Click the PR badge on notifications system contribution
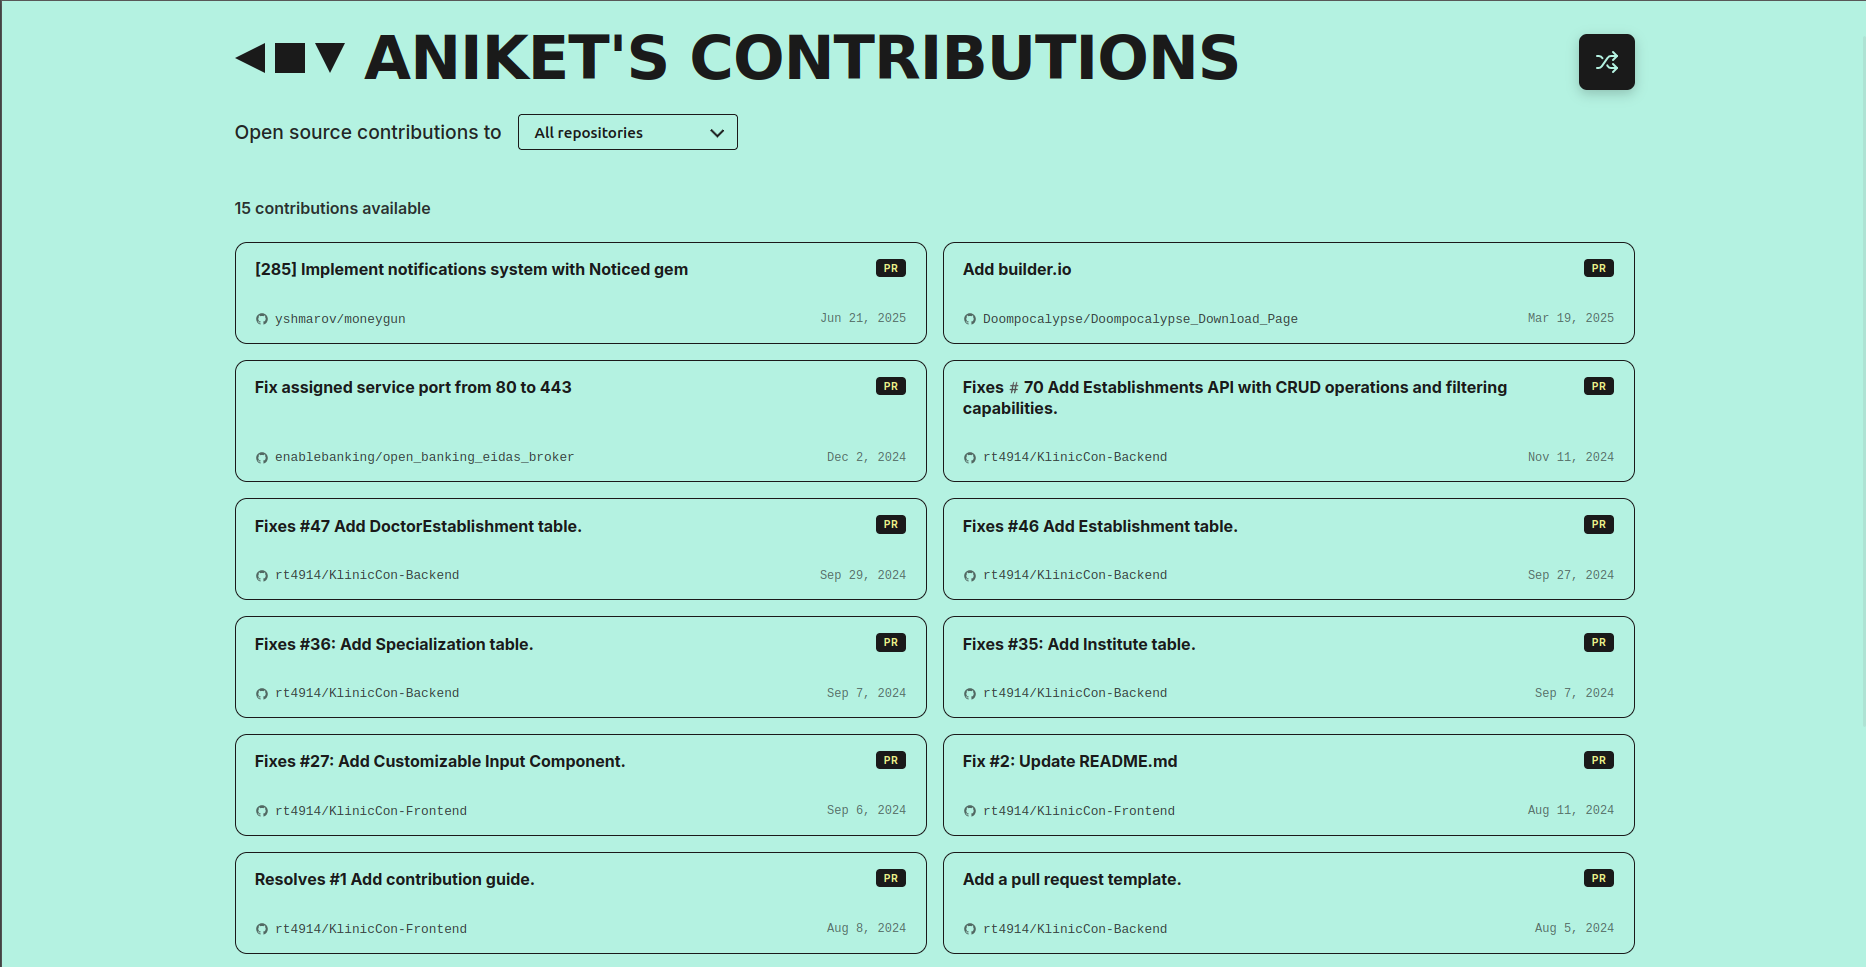The height and width of the screenshot is (967, 1866). (890, 267)
